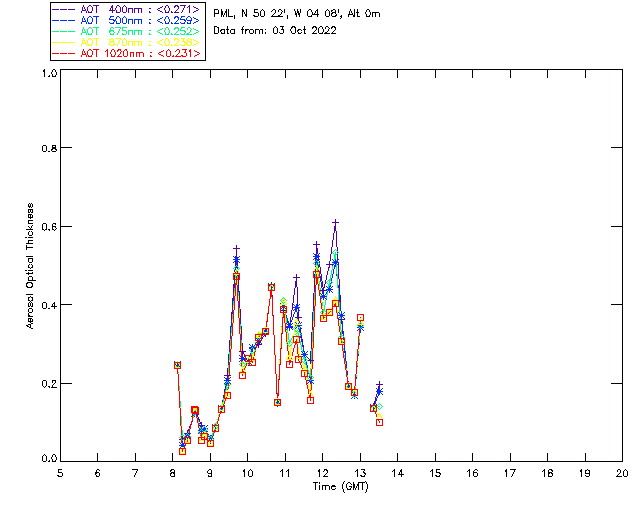Click the y-axis tick label '0.6'
This screenshot has width=640, height=512.
[49, 227]
